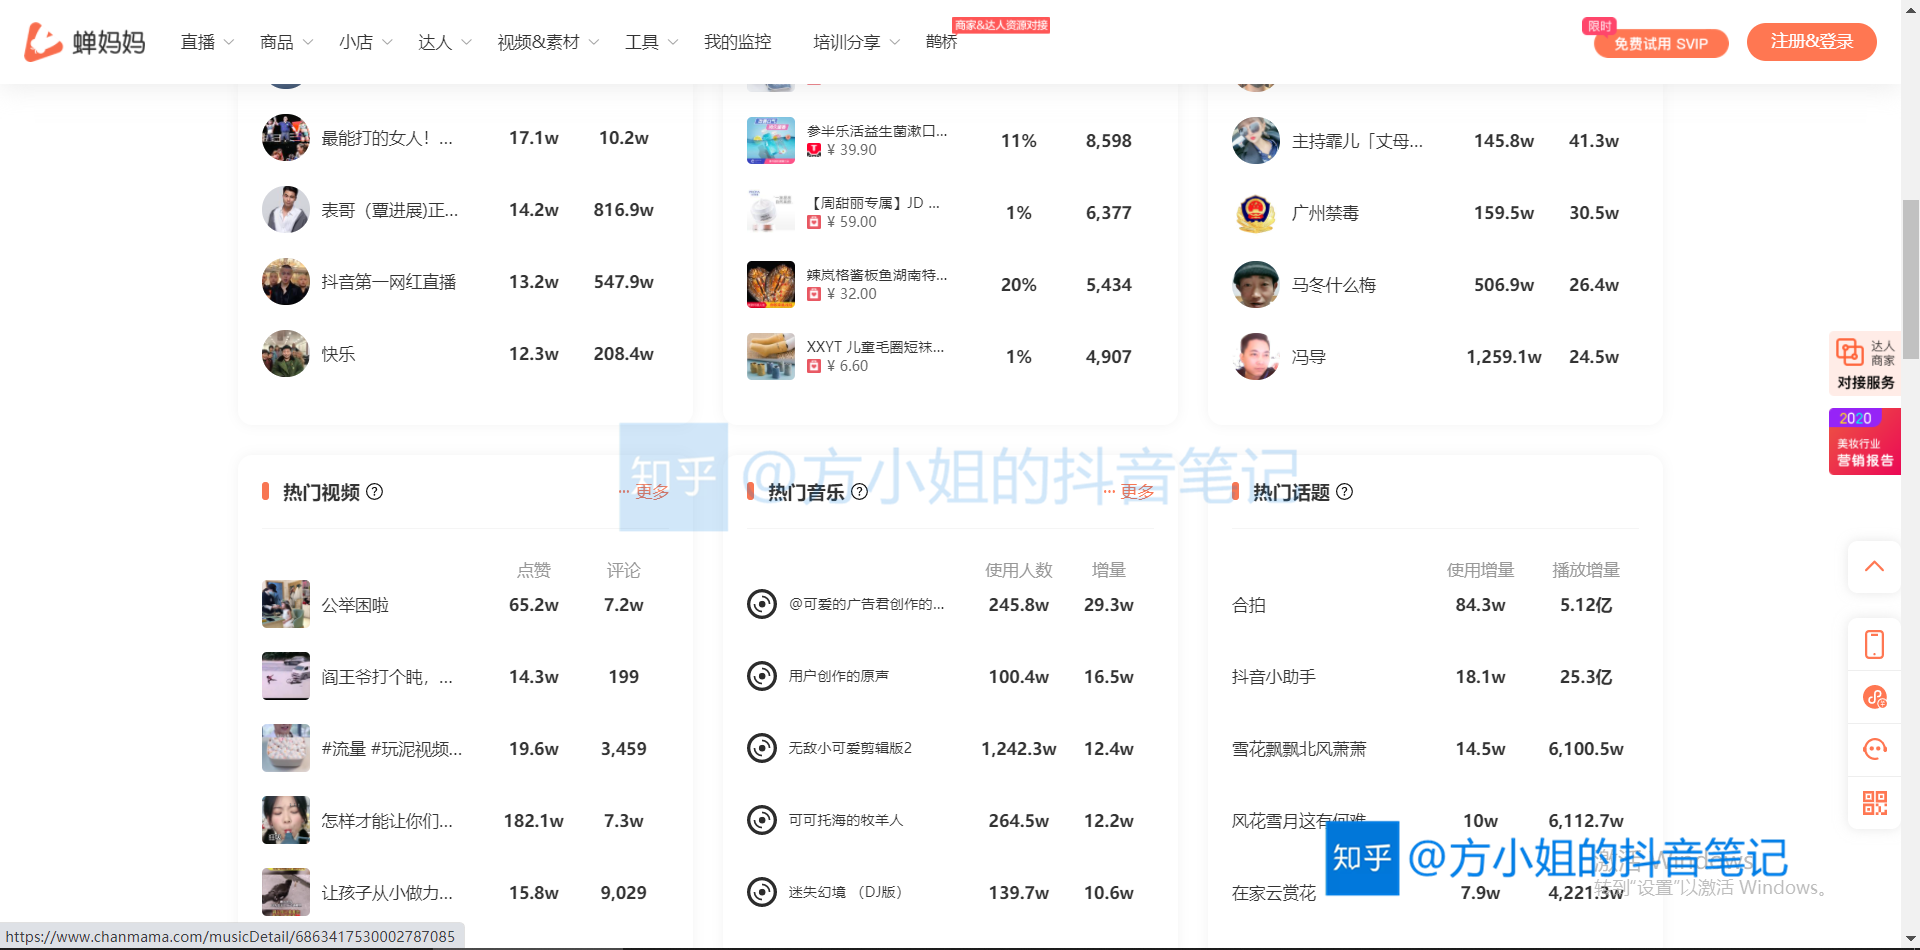Screen dimensions: 1920x950
Task: Open the QR code sidebar icon
Action: [1874, 802]
